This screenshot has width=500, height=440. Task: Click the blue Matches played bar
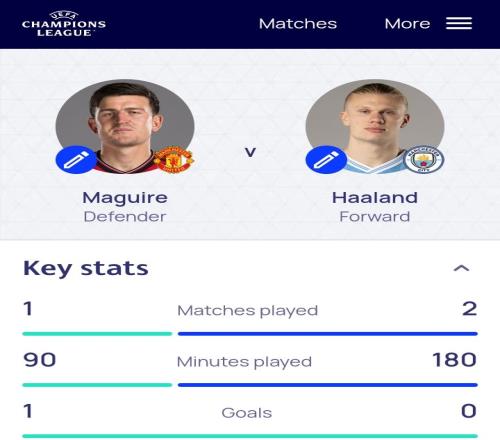pos(328,334)
